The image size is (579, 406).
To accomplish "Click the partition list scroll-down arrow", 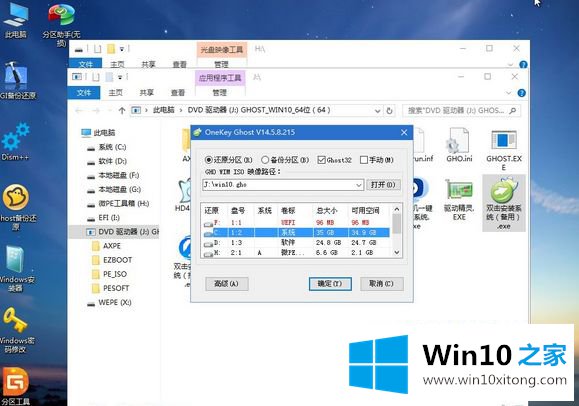I will [397, 253].
